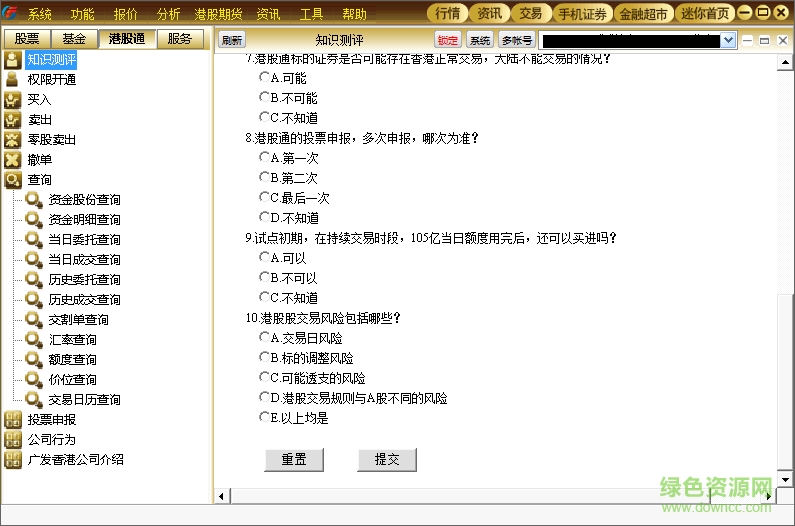Viewport: 795px width, 526px height.
Task: Click magnifier icon beside 价位查询
Action: (34, 379)
